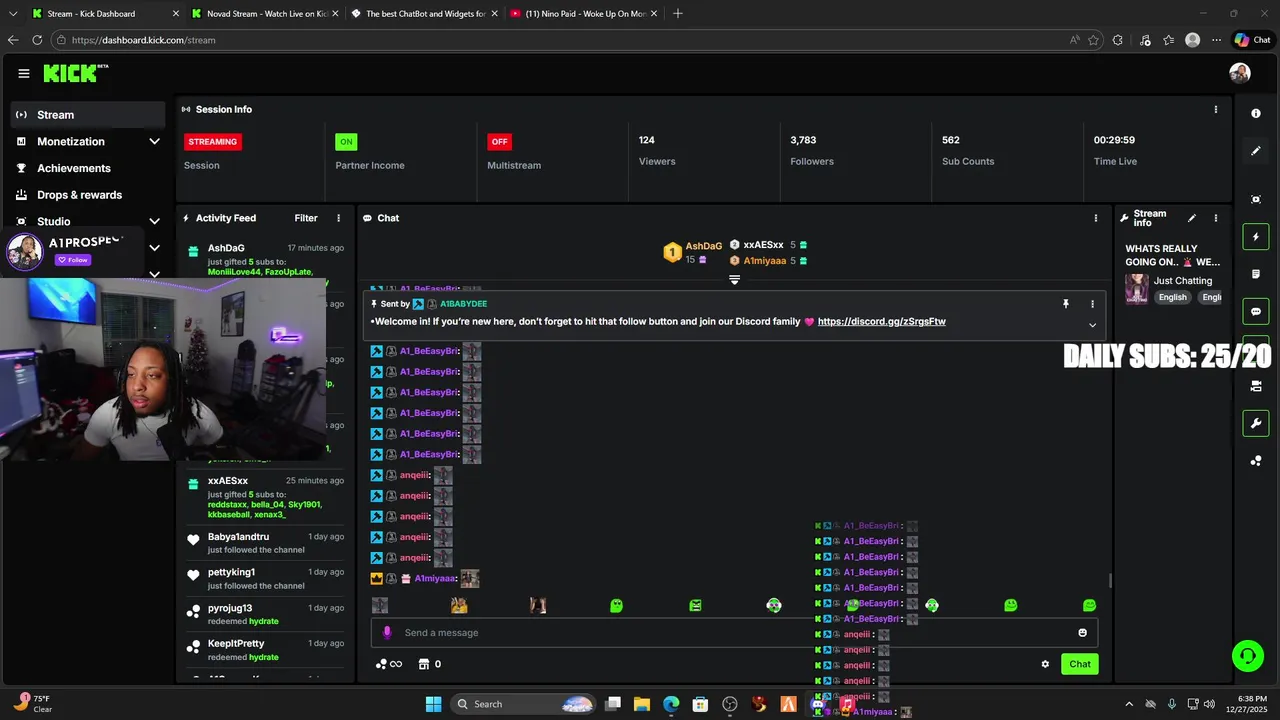The height and width of the screenshot is (720, 1280).
Task: Click the KICK logo
Action: pos(75,73)
